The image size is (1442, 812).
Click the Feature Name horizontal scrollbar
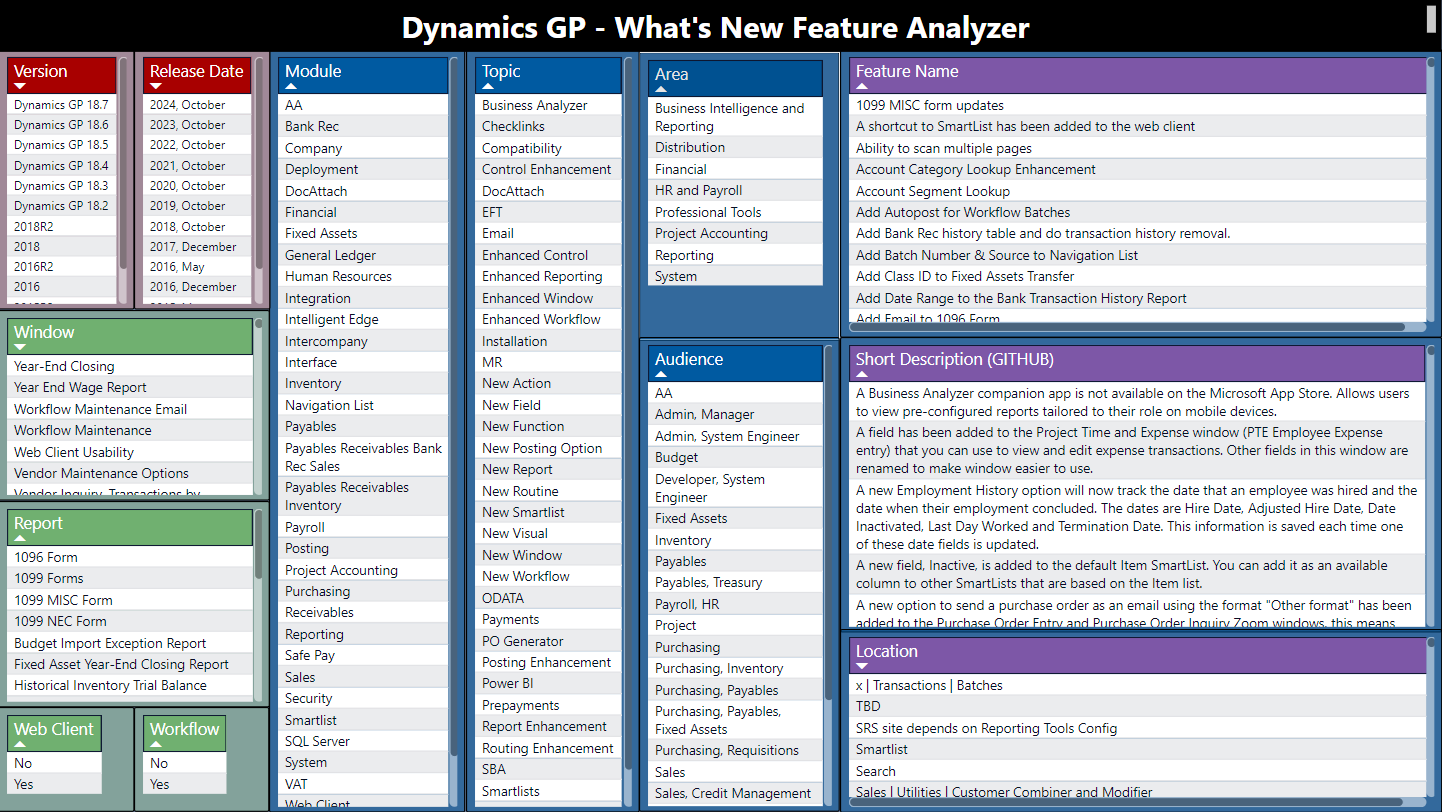tap(1127, 327)
